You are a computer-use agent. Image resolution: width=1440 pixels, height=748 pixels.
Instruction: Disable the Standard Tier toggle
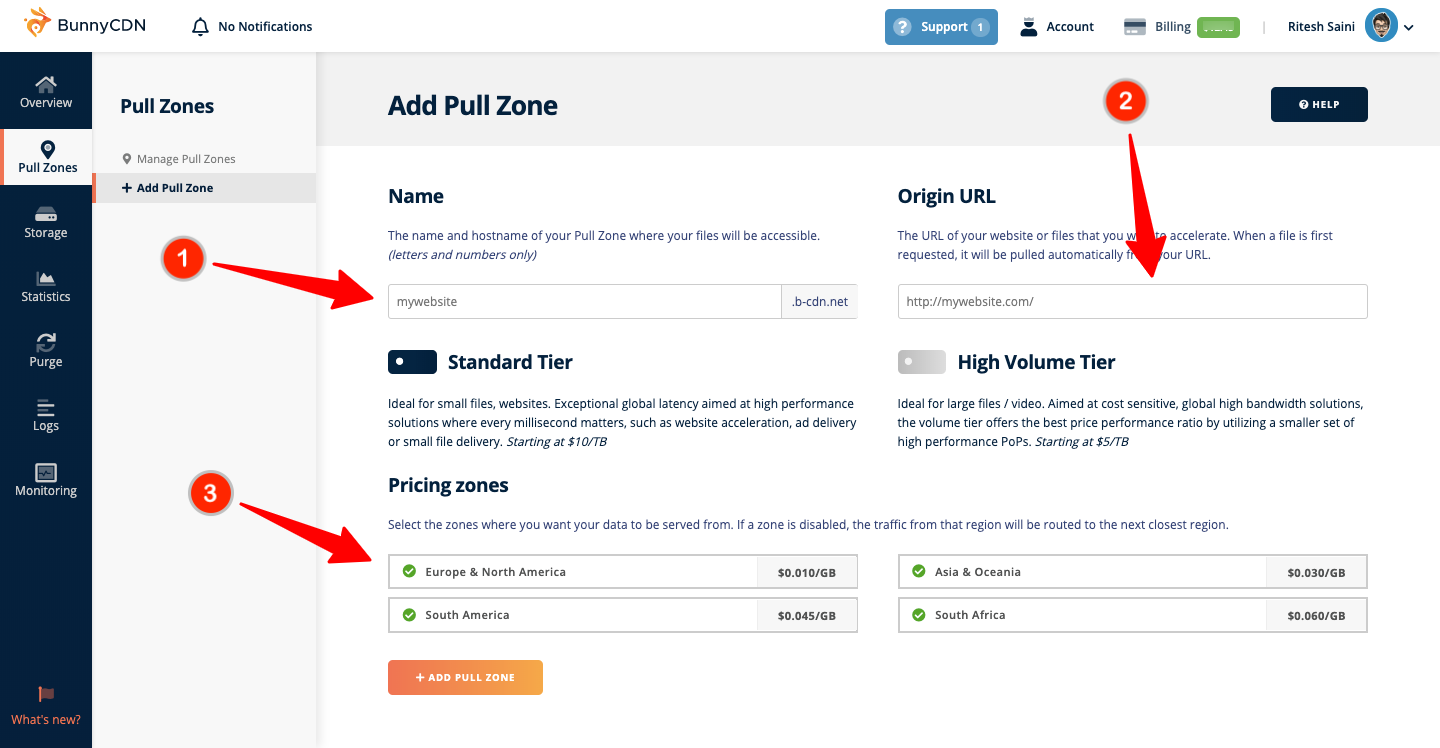coord(412,361)
